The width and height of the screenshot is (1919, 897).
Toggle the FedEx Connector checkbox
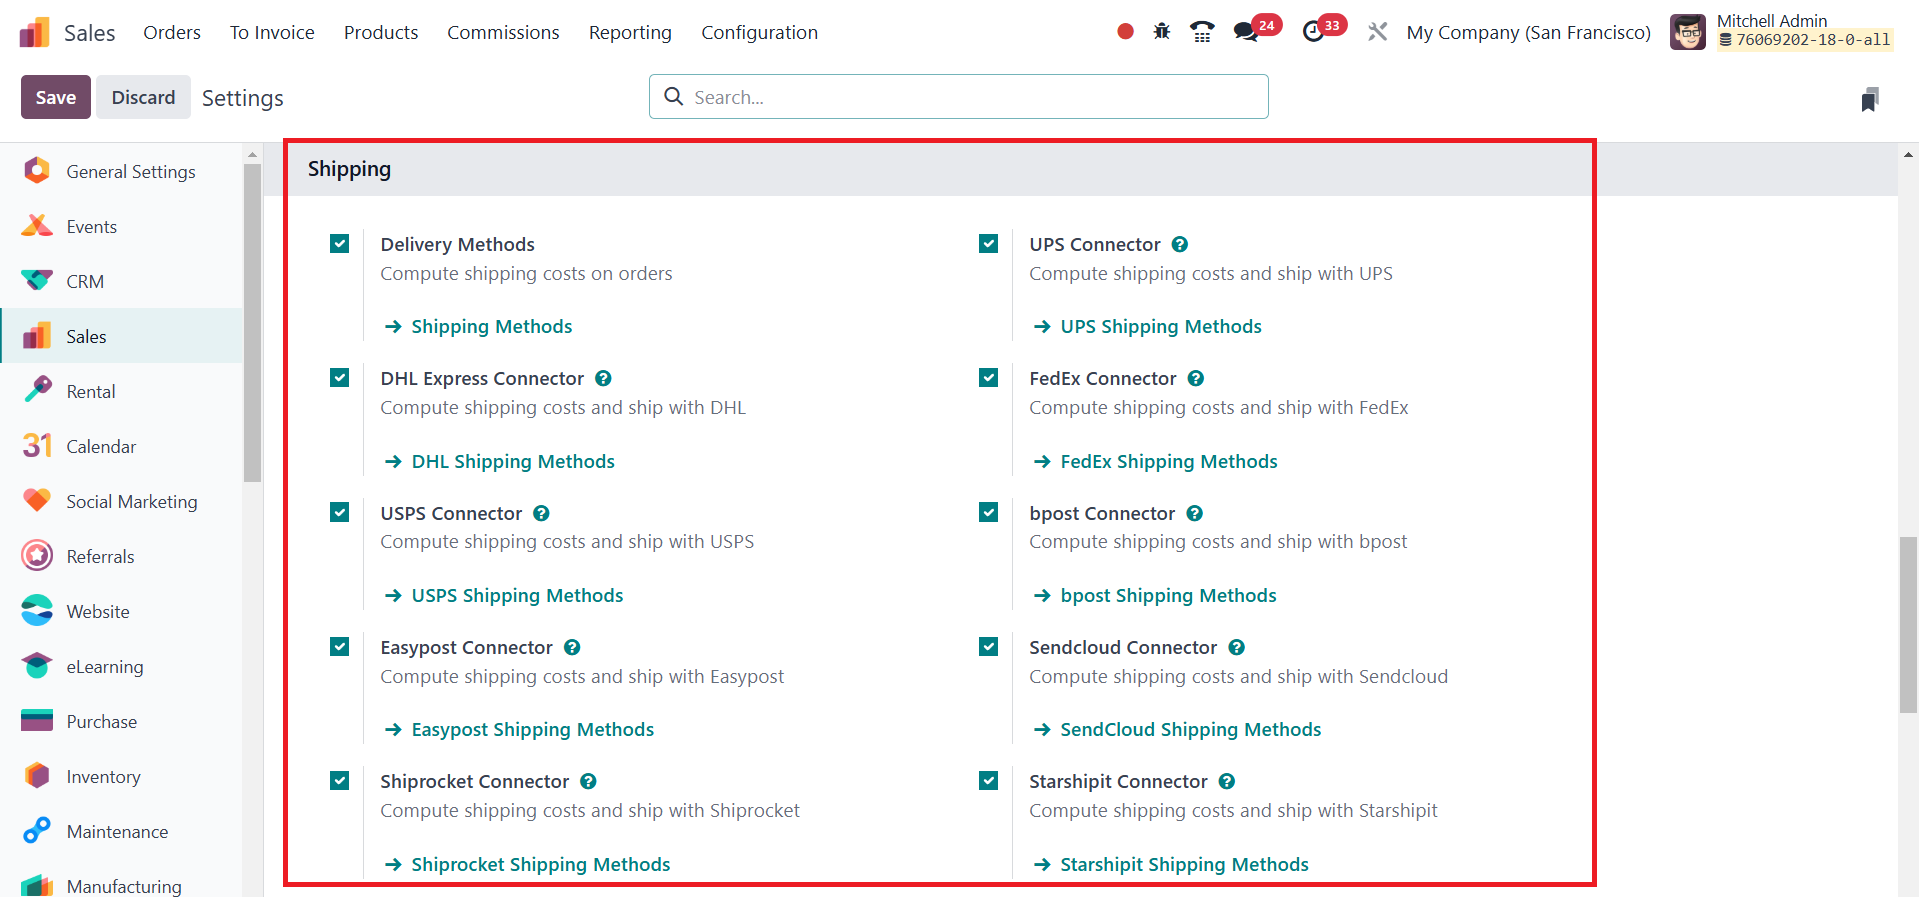(x=989, y=378)
